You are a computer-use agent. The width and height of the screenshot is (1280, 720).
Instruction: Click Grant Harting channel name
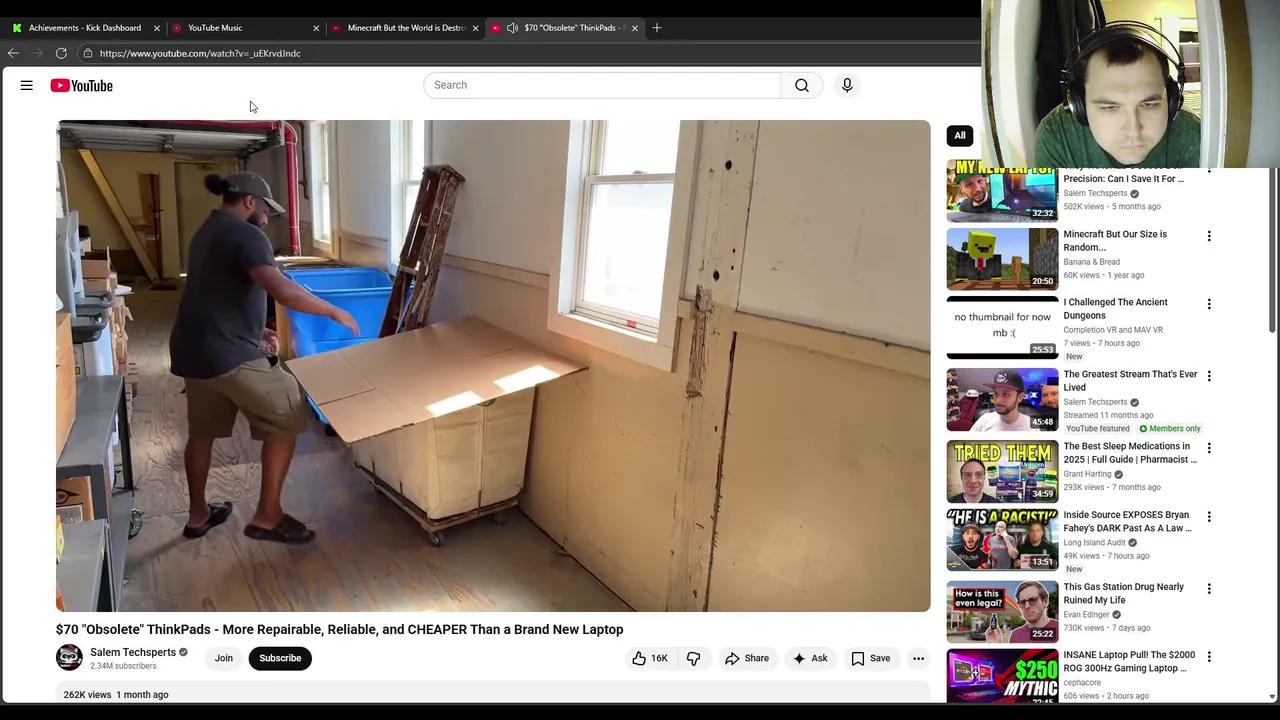[1087, 474]
